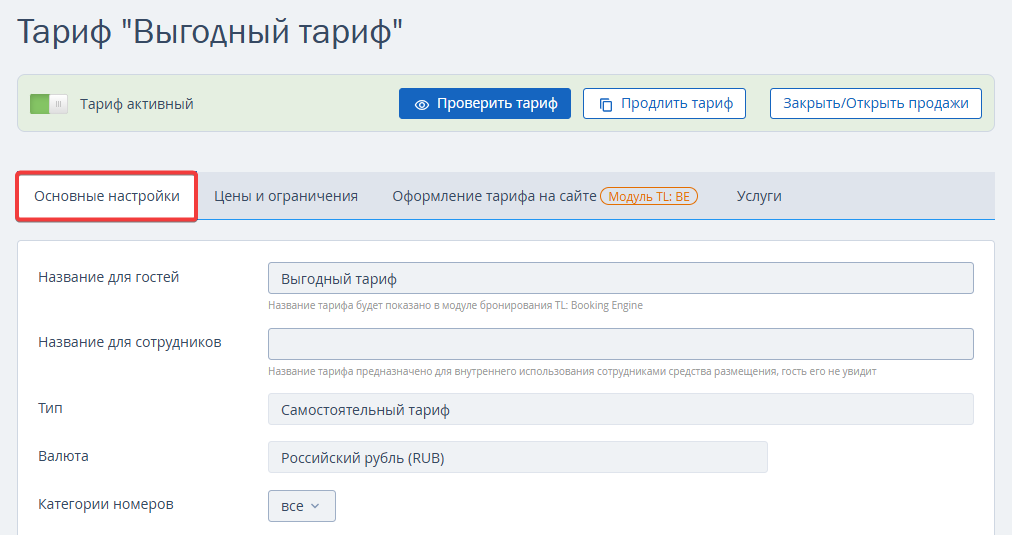This screenshot has width=1012, height=535.
Task: Focus the Название для гостей input field
Action: (620, 278)
